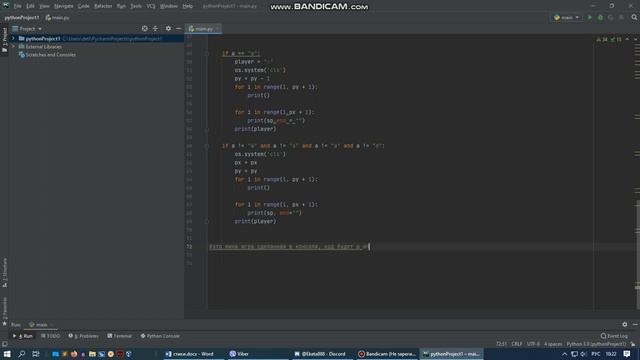Screen dimensions: 640x360
Task: Click the pythonProject1 breadcrumb
Action: (x=22, y=18)
